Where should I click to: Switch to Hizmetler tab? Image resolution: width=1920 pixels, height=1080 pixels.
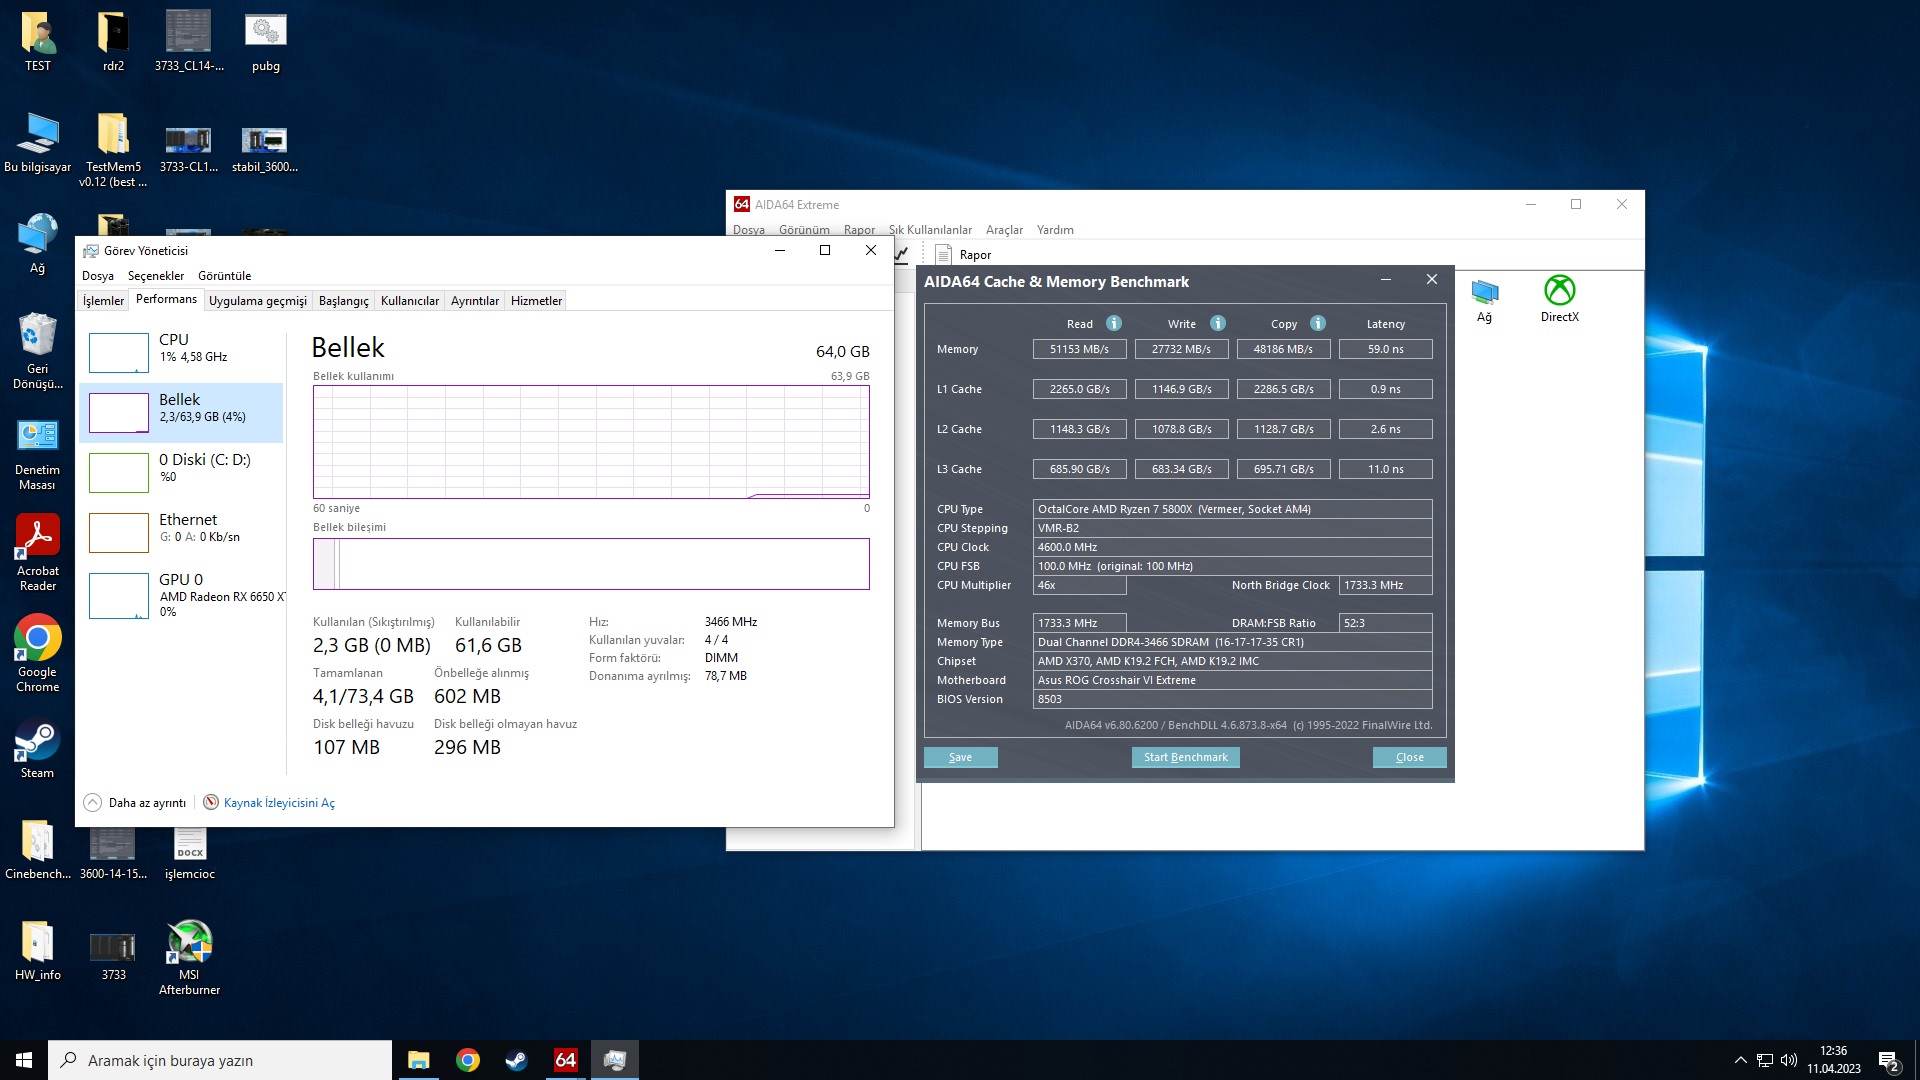[537, 301]
